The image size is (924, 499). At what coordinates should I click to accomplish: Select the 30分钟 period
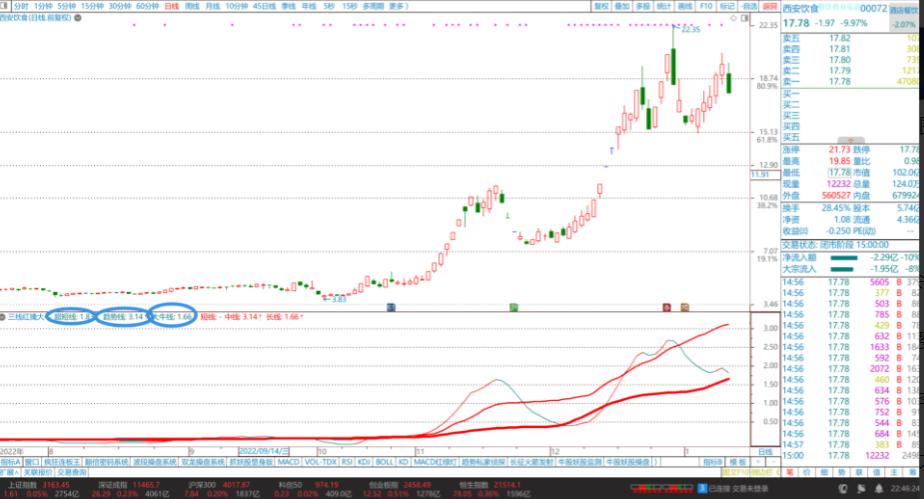120,6
